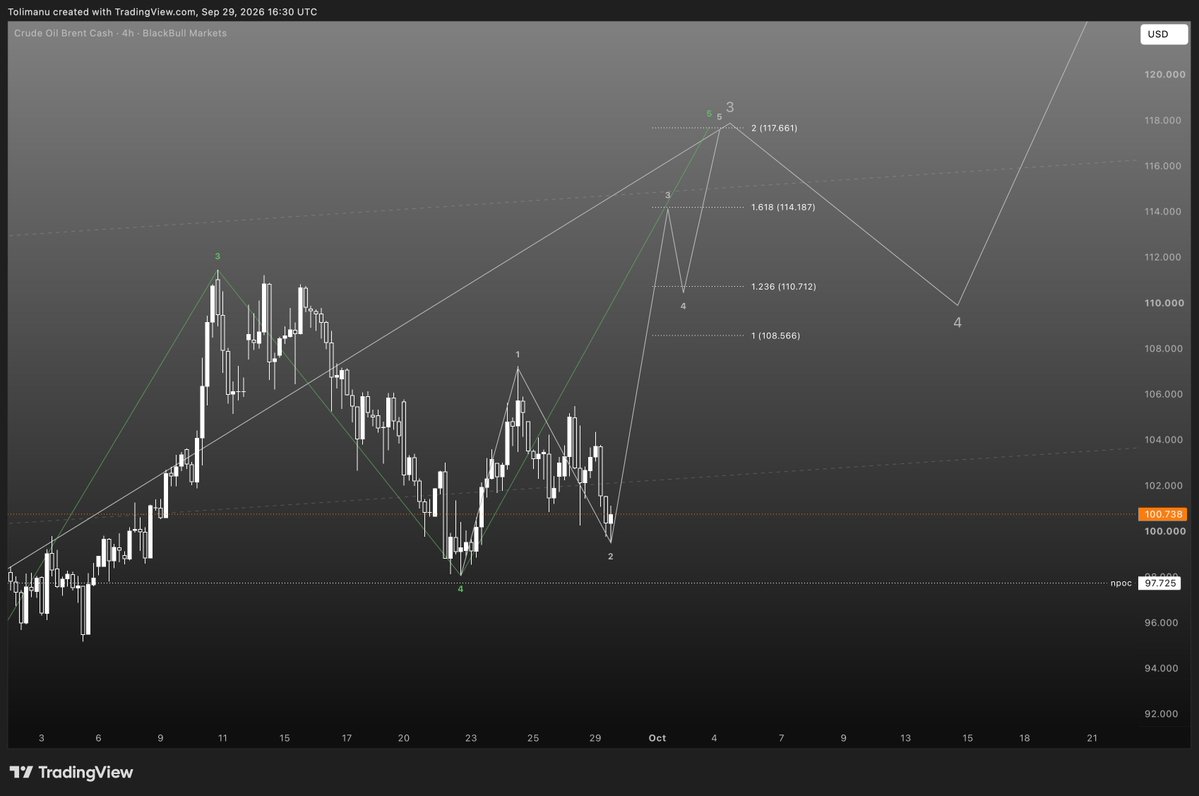Screen dimensions: 1199x796
Task: Click the 110.000 price axis label
Action: [1165, 304]
